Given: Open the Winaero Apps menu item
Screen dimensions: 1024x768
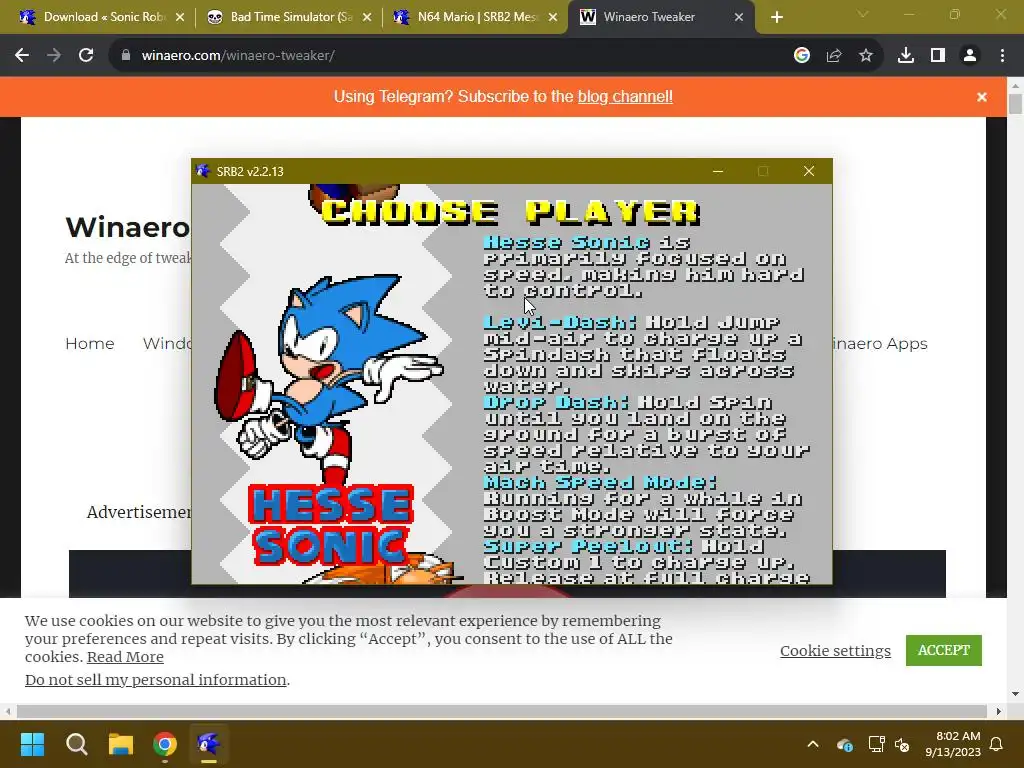Looking at the screenshot, I should (880, 344).
